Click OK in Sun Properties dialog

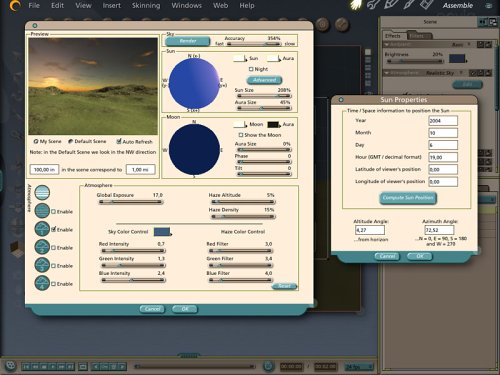(x=420, y=256)
